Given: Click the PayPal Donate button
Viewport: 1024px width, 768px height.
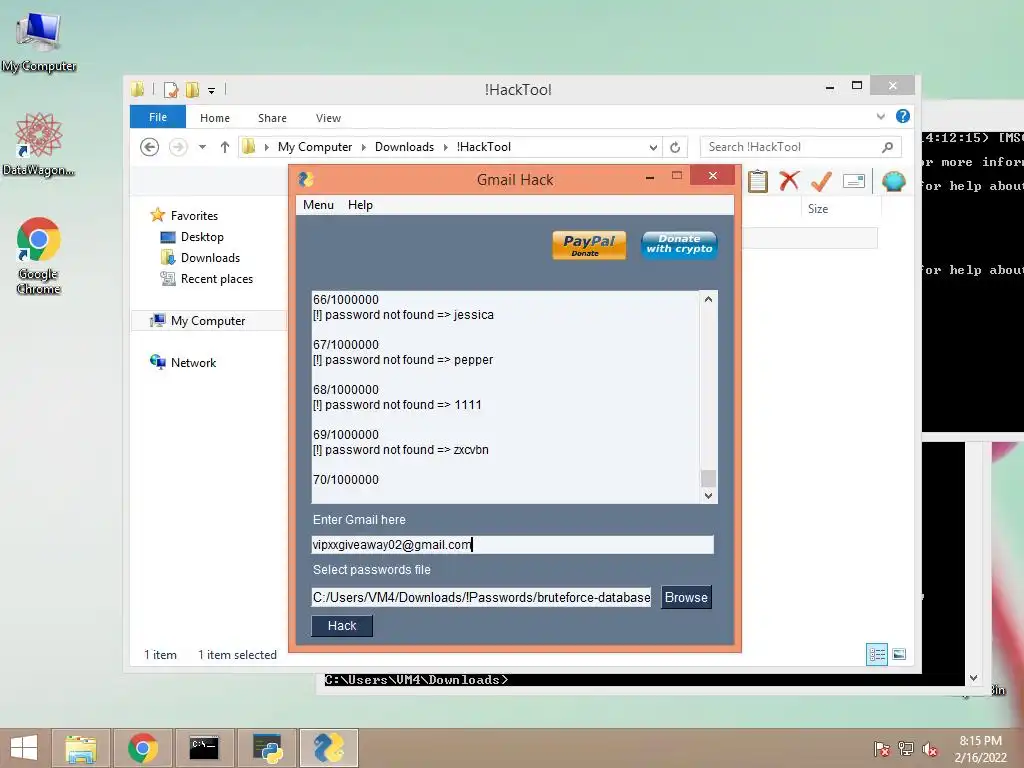Looking at the screenshot, I should tap(589, 245).
